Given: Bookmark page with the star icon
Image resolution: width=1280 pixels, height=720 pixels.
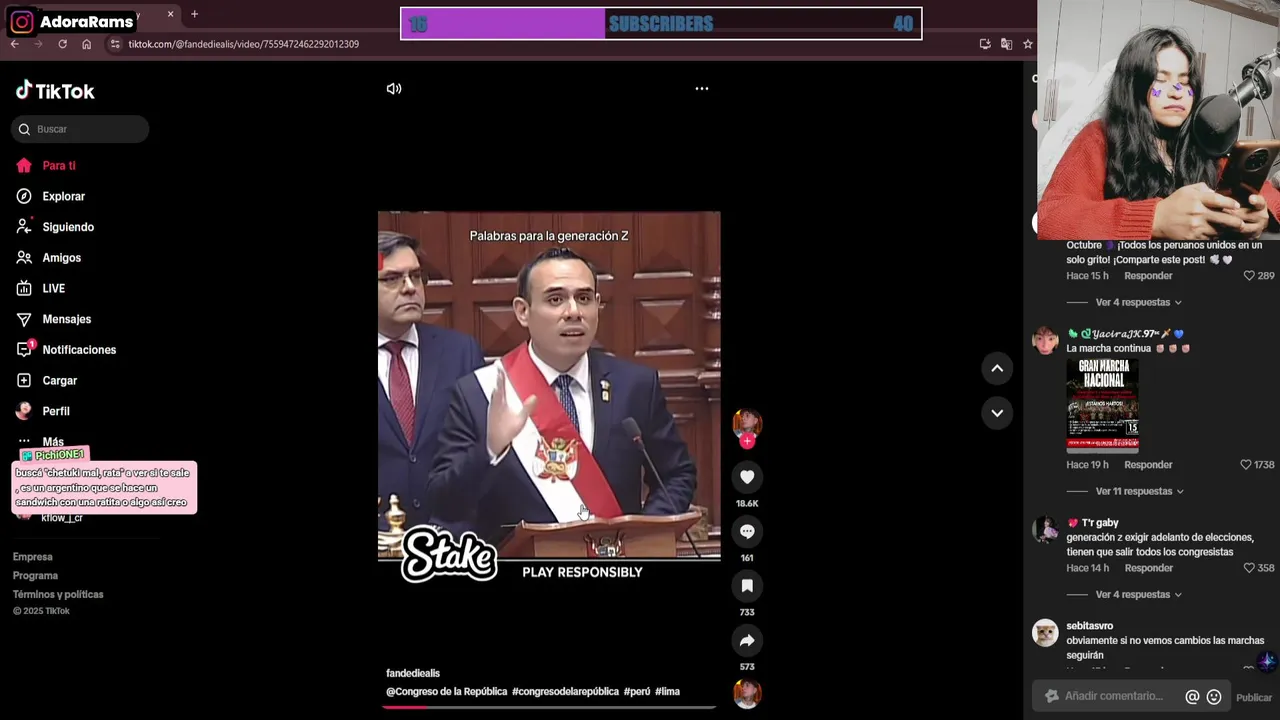Looking at the screenshot, I should click(1027, 44).
